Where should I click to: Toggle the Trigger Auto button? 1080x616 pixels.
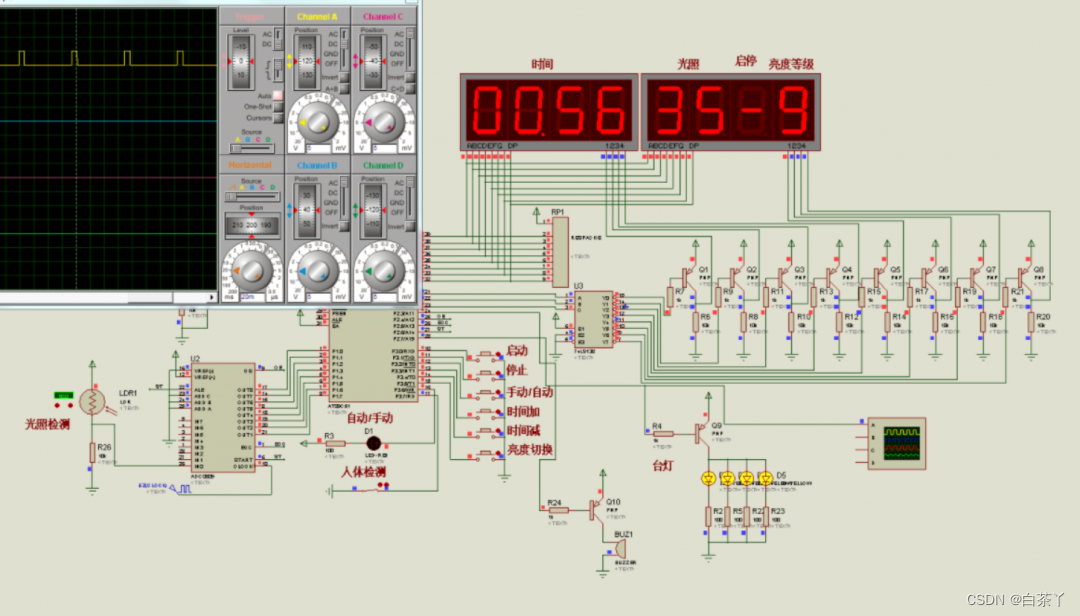tap(278, 96)
